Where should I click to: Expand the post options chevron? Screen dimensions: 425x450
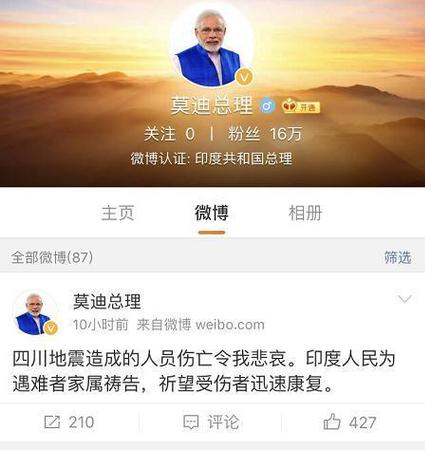pyautogui.click(x=405, y=299)
